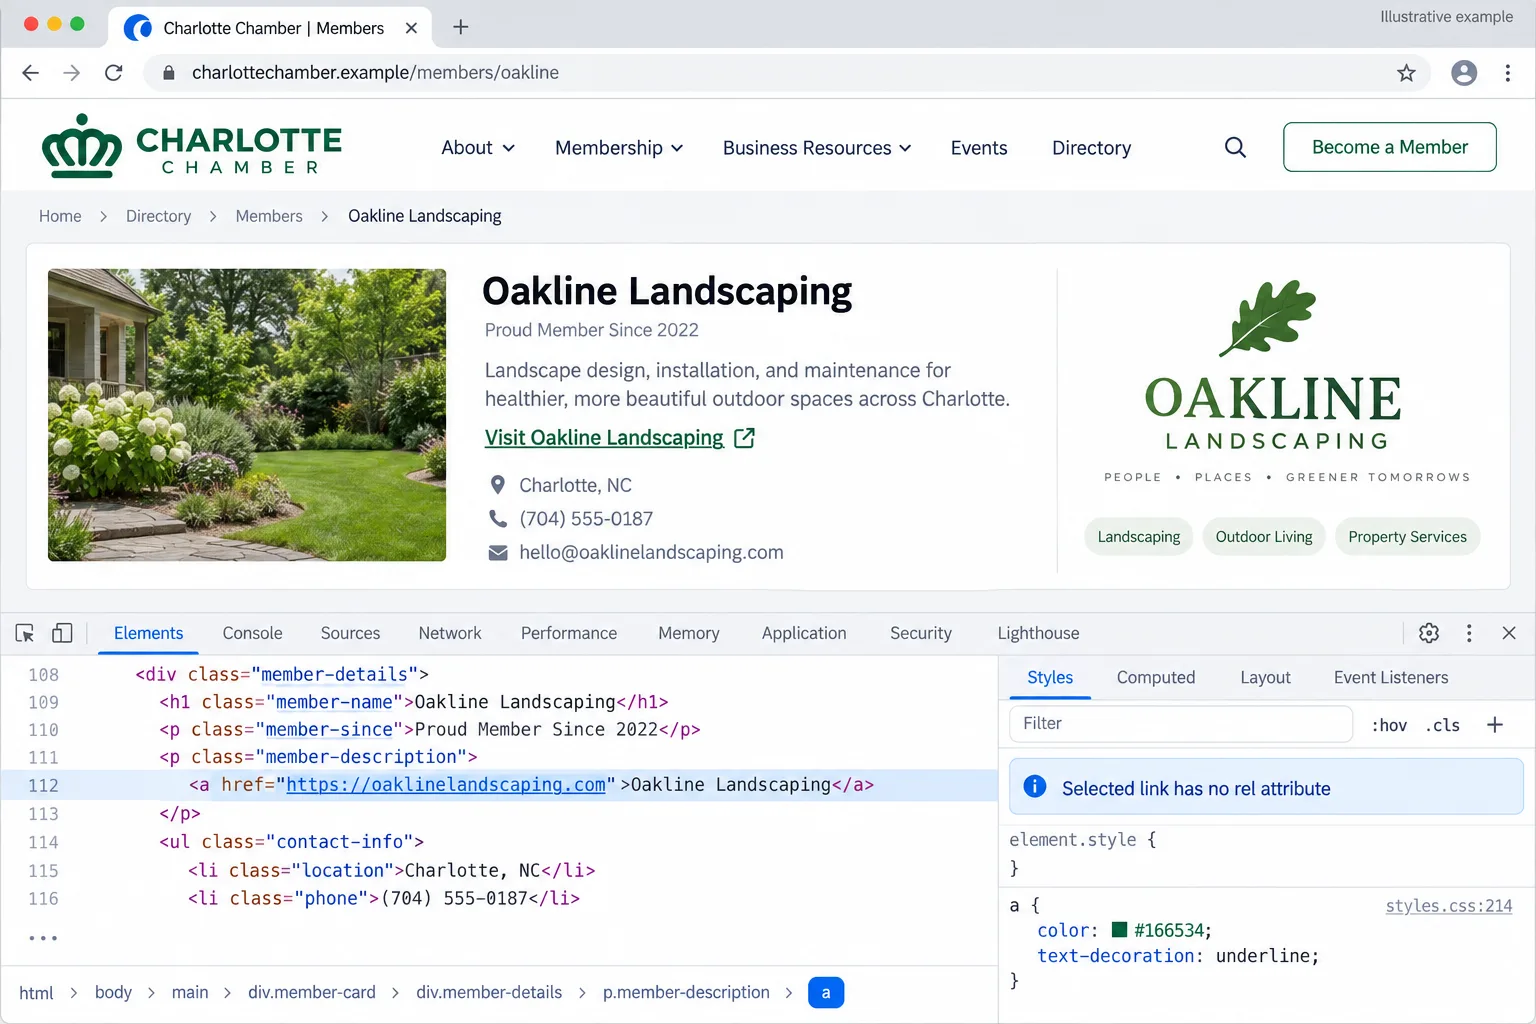
Task: Toggle the .cls class editor
Action: [1442, 725]
